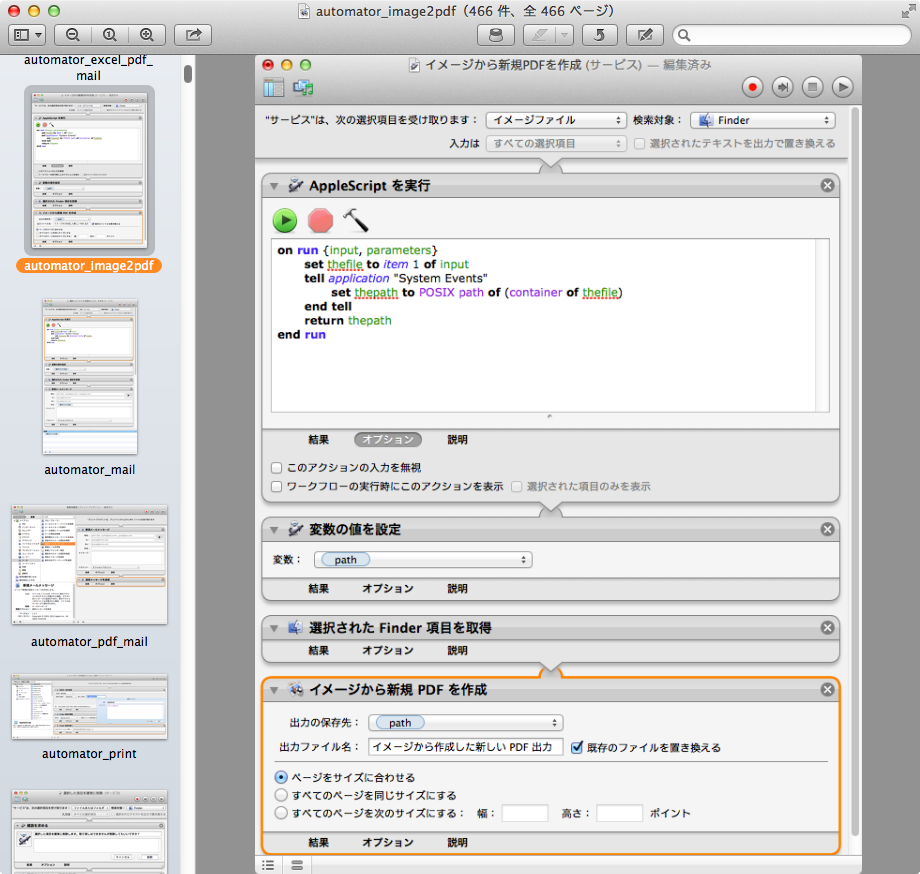920x874 pixels.
Task: Click the Share icon in Preview toolbar
Action: coord(193,35)
